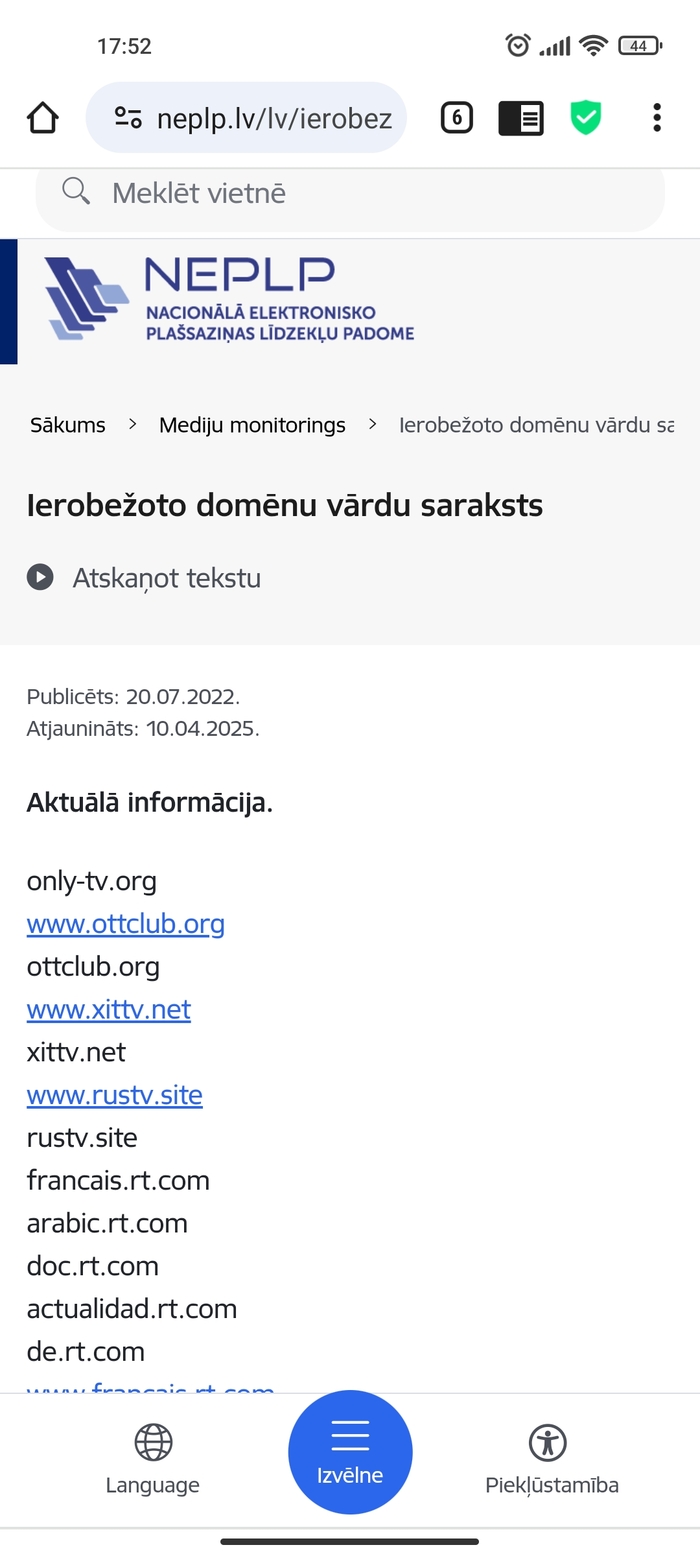Viewport: 700px width, 1556px height.
Task: Tap the browser home icon
Action: pos(42,118)
